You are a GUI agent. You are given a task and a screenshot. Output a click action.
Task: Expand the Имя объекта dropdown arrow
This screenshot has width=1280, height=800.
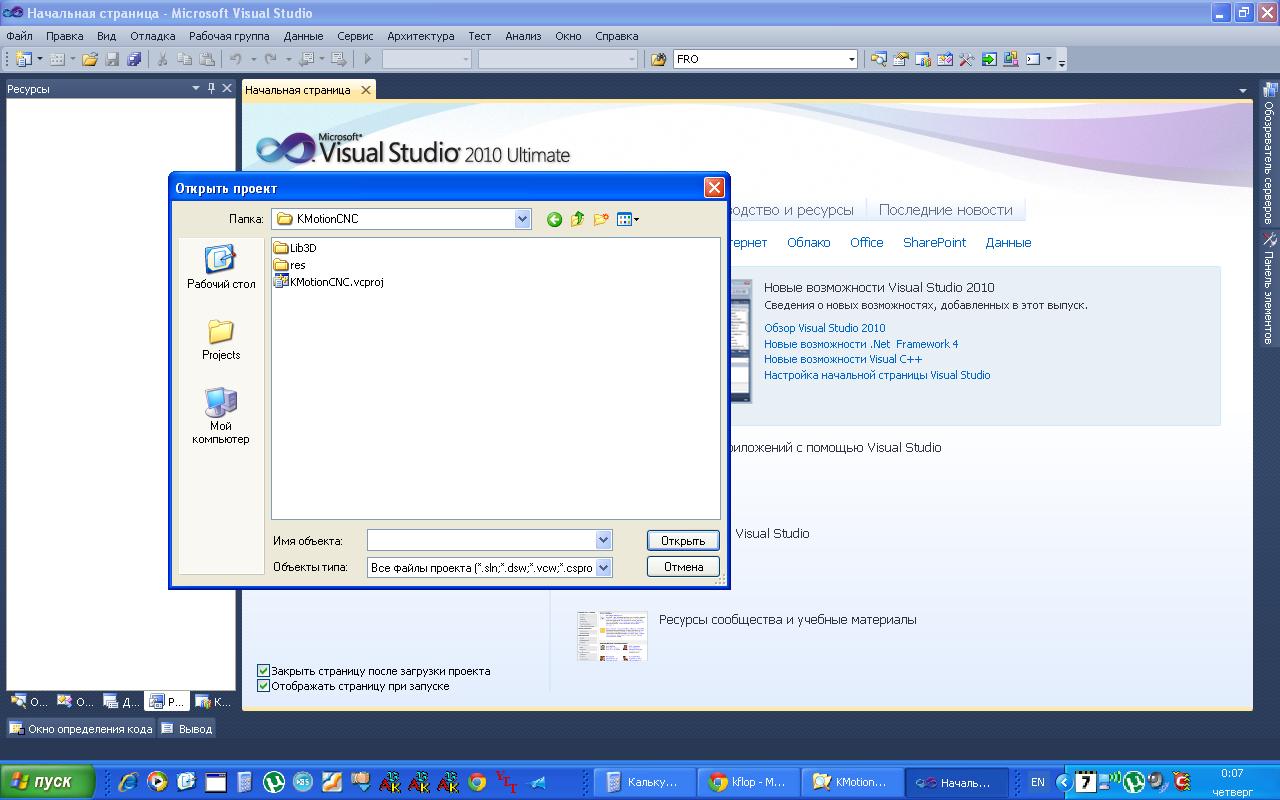(x=603, y=540)
